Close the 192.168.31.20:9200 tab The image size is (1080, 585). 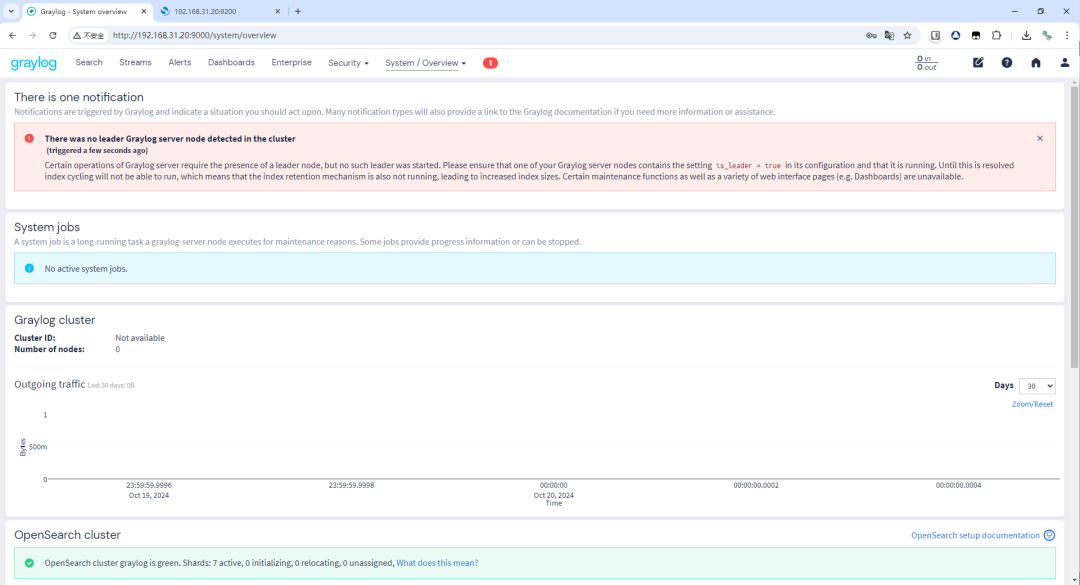(x=278, y=12)
